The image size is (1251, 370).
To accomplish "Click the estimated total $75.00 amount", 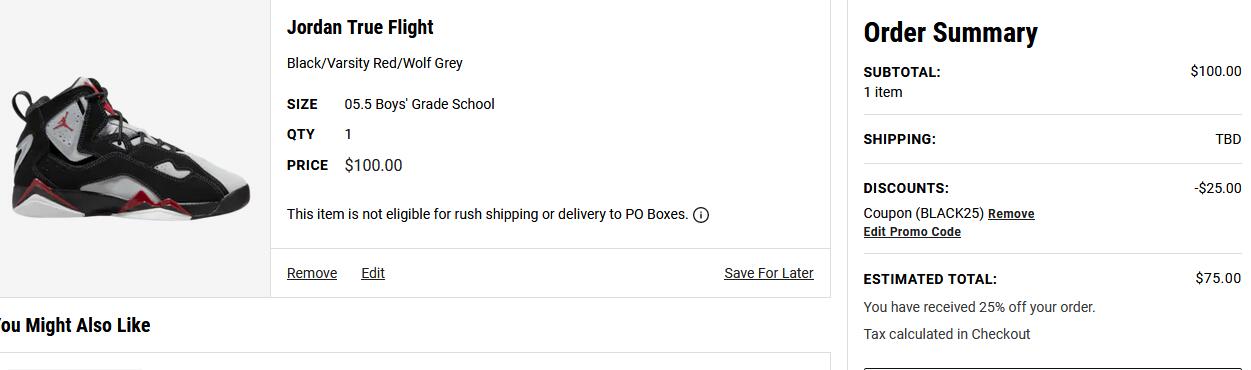I will 1218,278.
